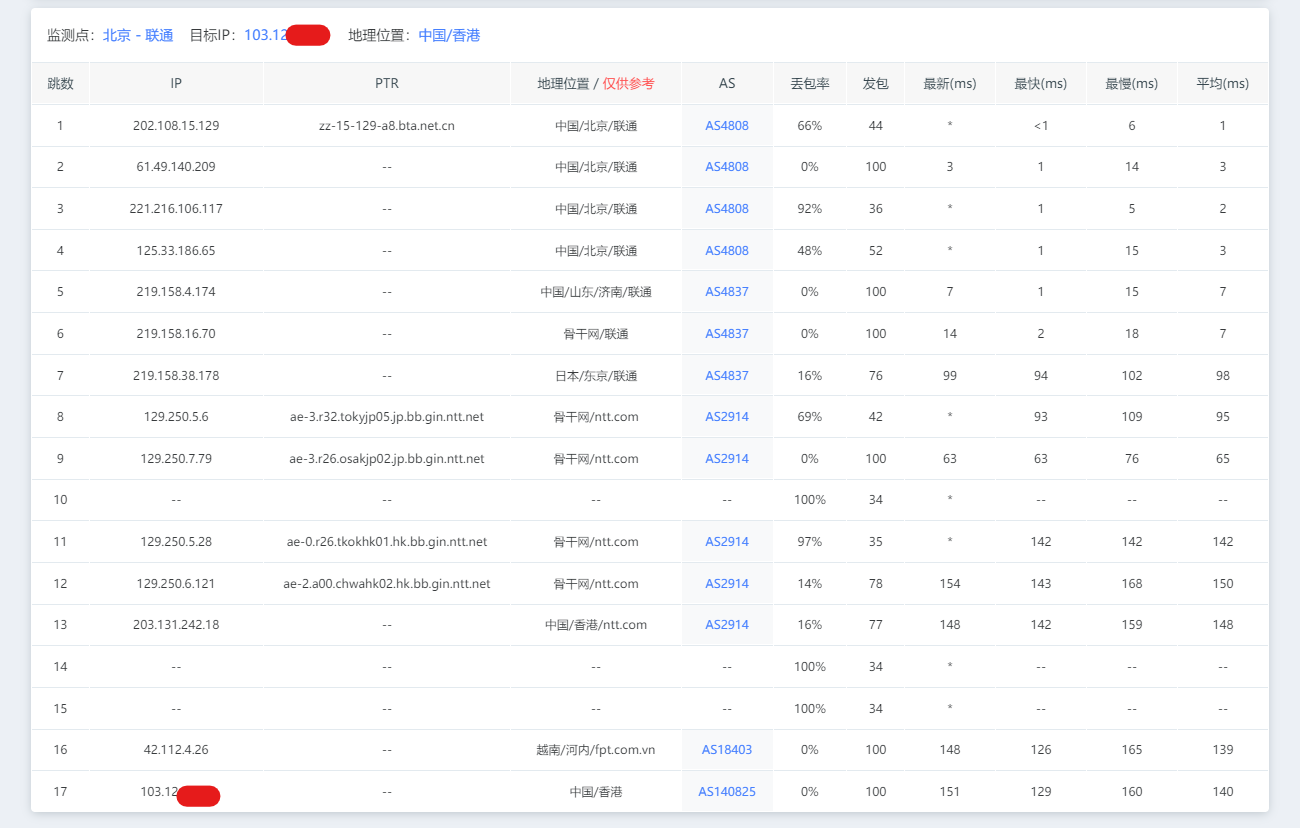Open AS2914 link in the 129.250.7.79 row

point(727,459)
